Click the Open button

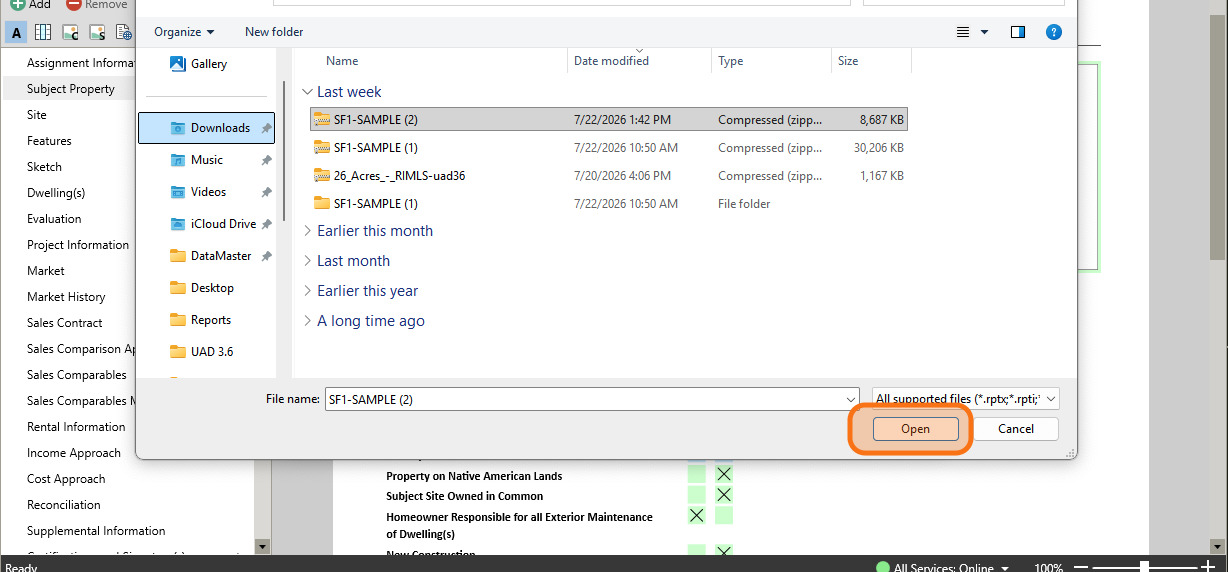click(x=915, y=429)
